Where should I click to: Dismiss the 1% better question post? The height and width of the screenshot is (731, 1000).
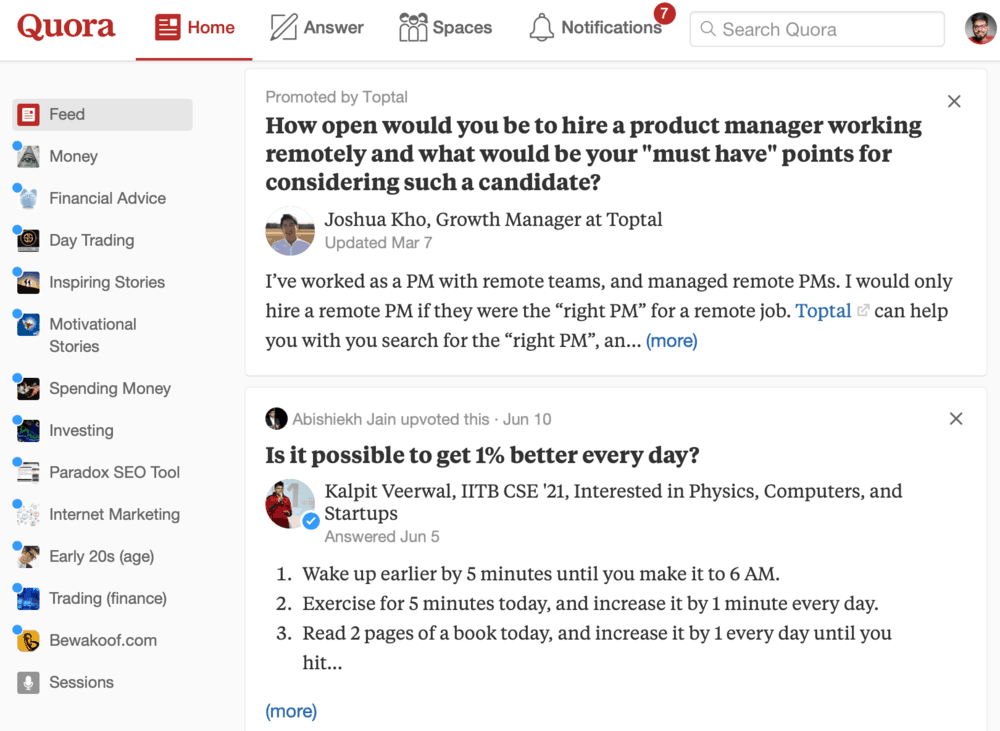[955, 418]
